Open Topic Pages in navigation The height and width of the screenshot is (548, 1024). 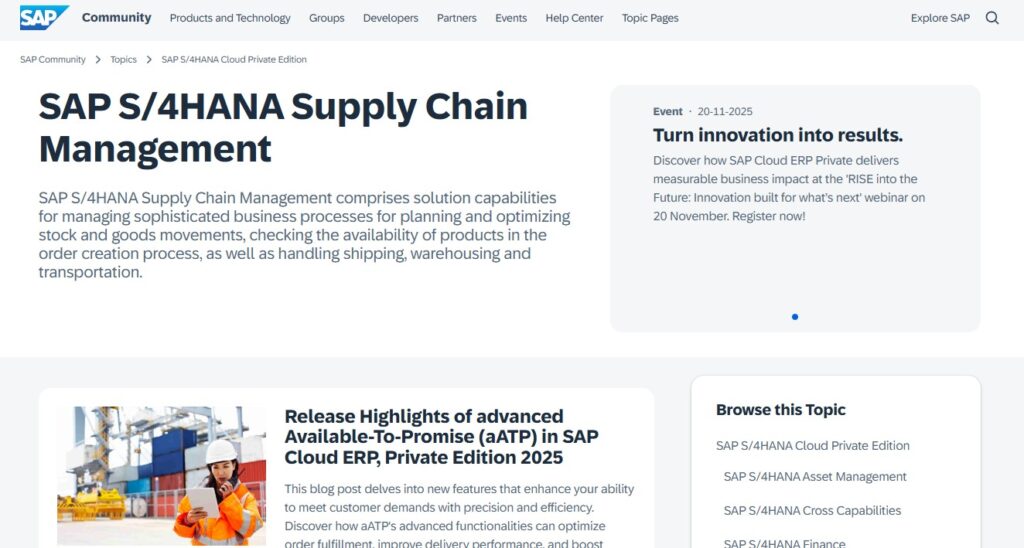[650, 18]
